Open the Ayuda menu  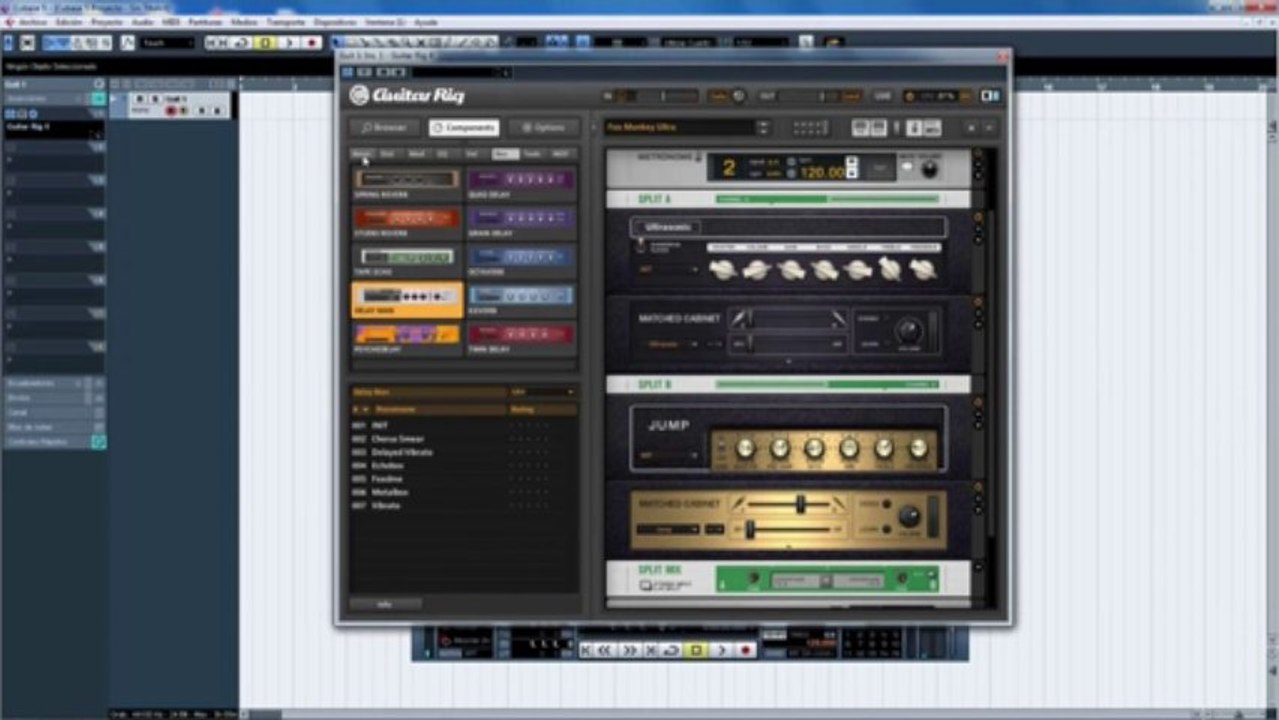[x=426, y=21]
